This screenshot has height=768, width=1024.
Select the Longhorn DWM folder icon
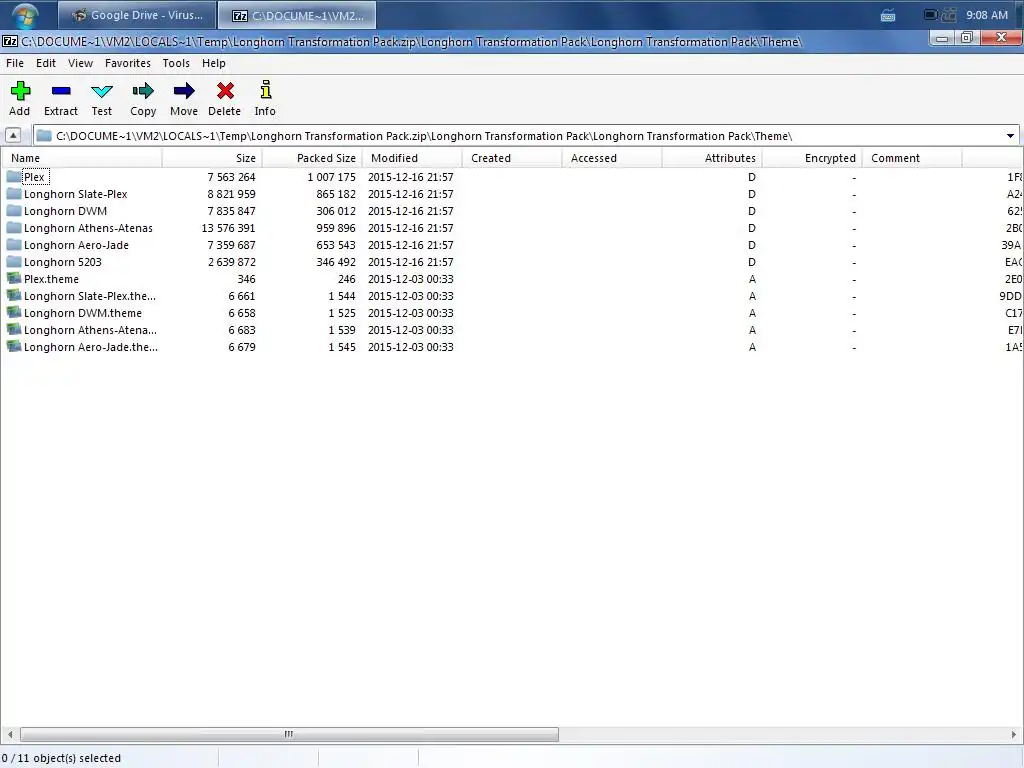coord(14,210)
